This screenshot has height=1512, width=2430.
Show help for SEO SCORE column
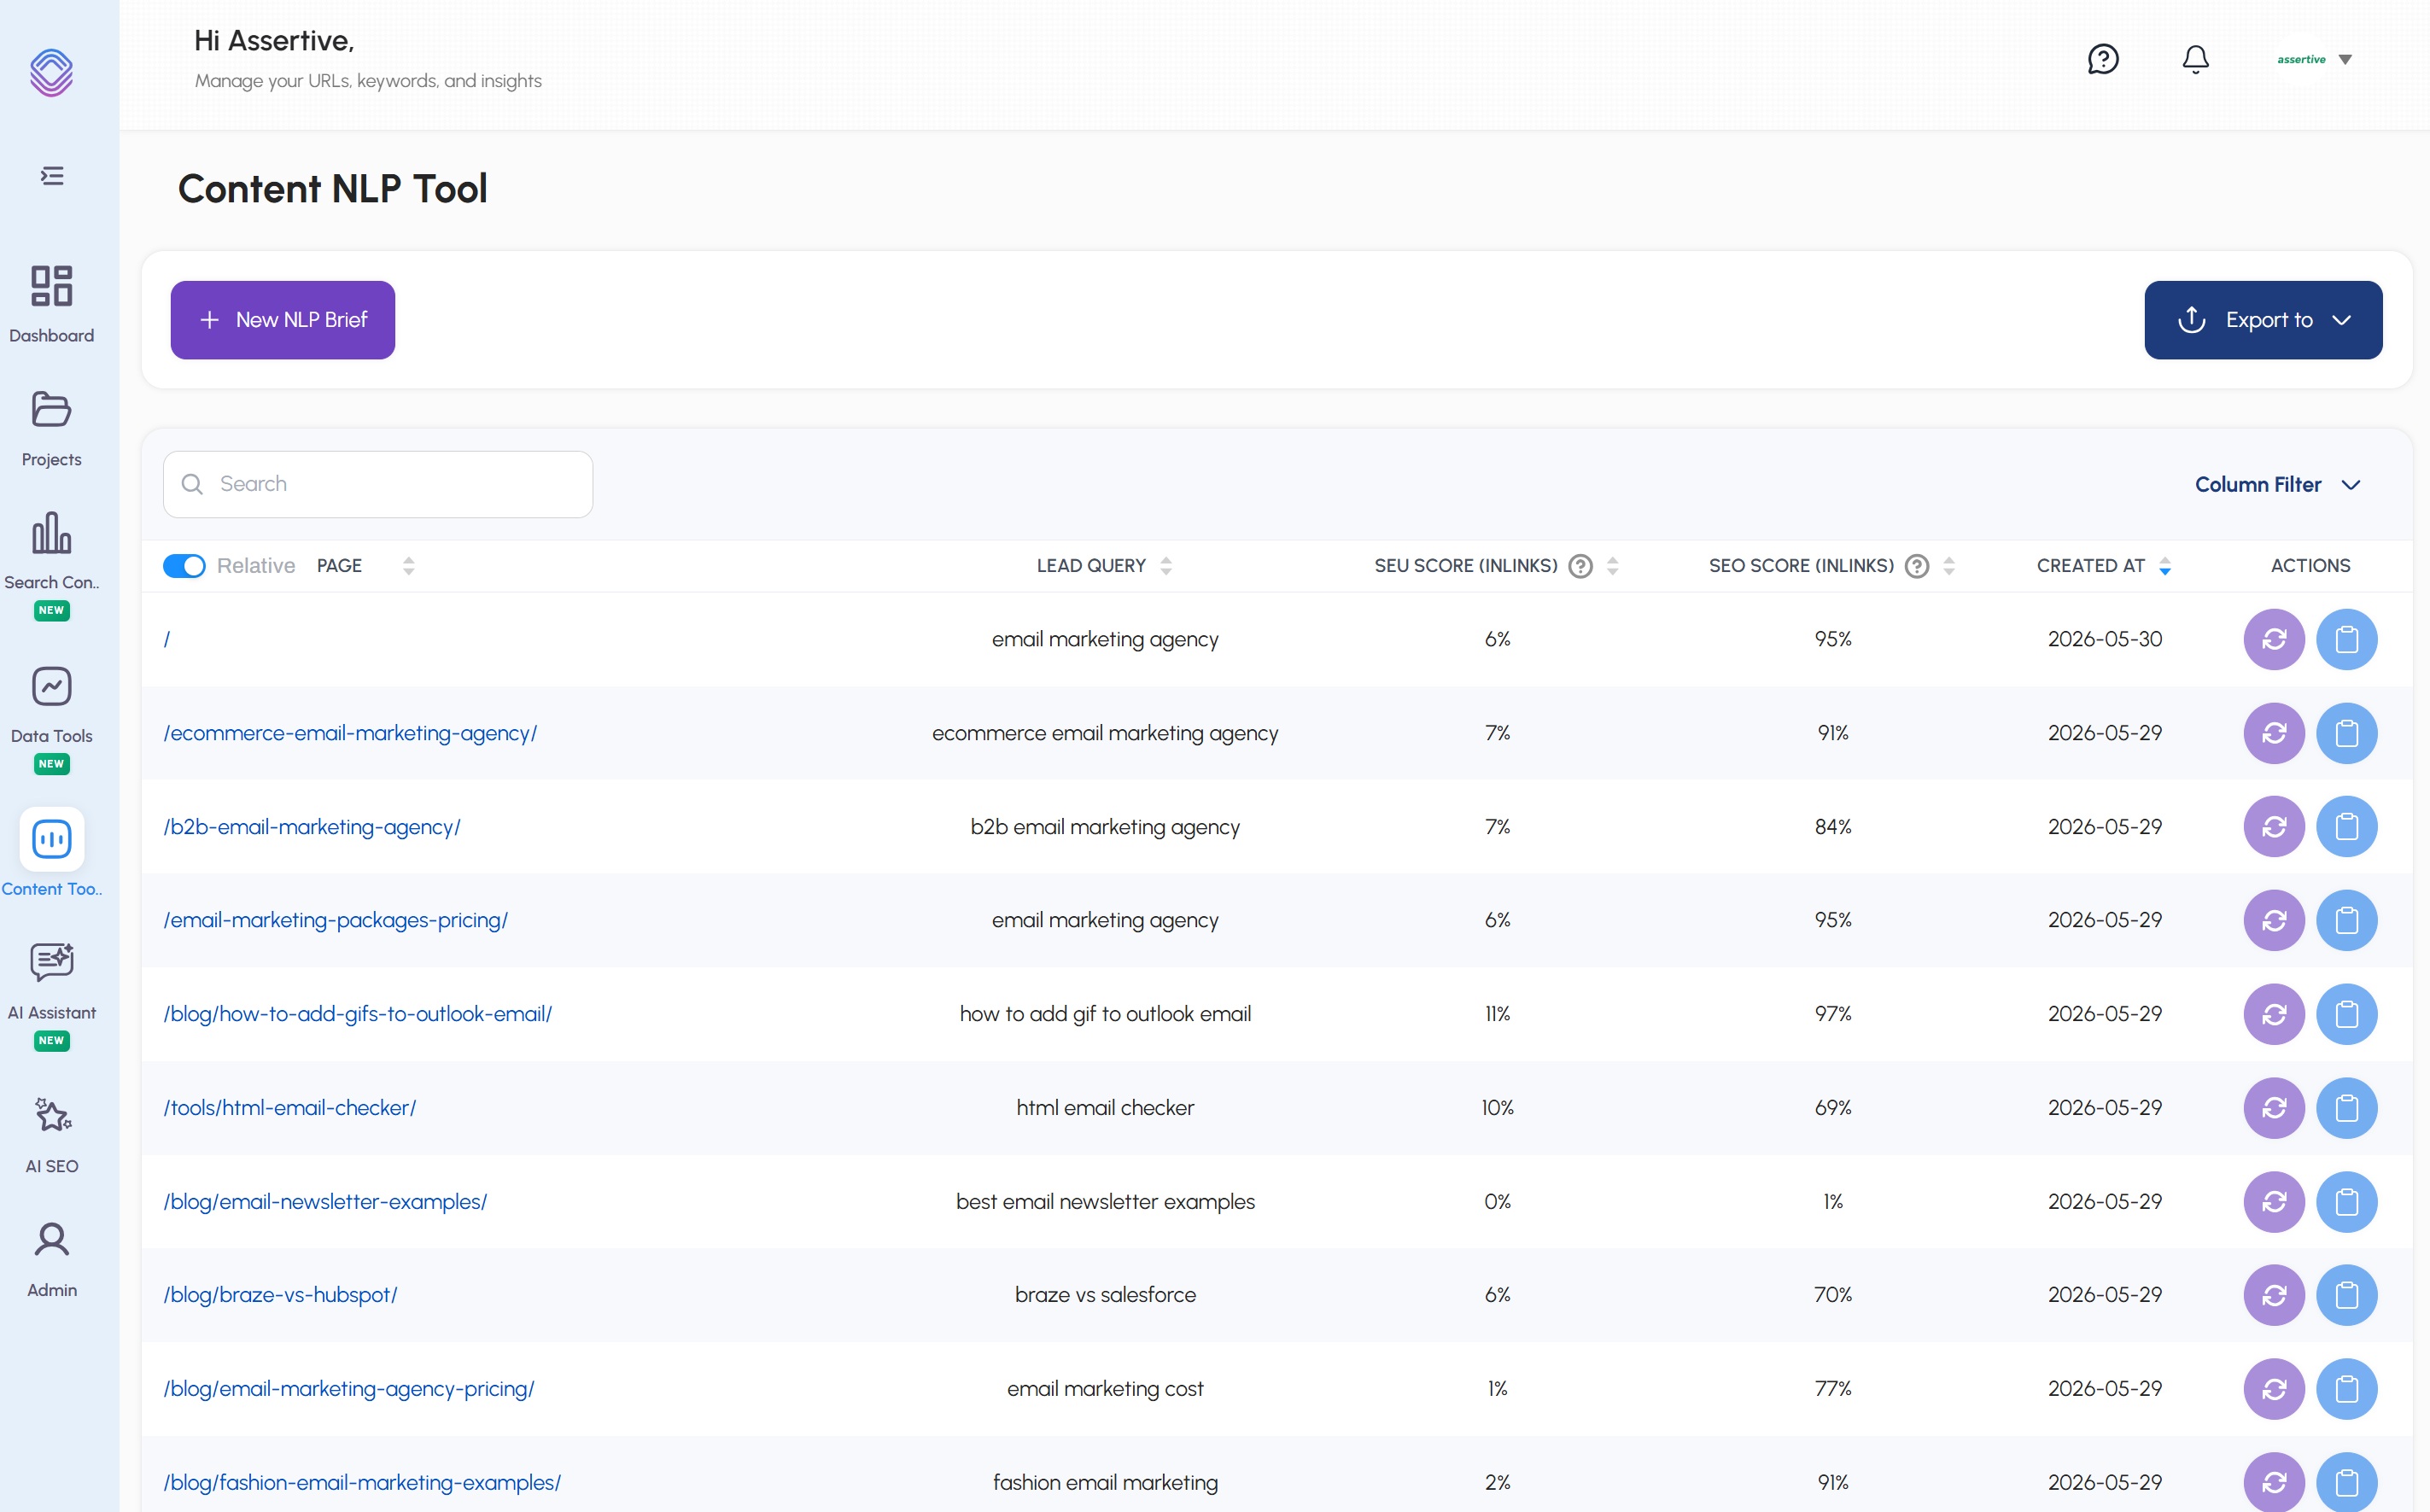tap(1916, 566)
